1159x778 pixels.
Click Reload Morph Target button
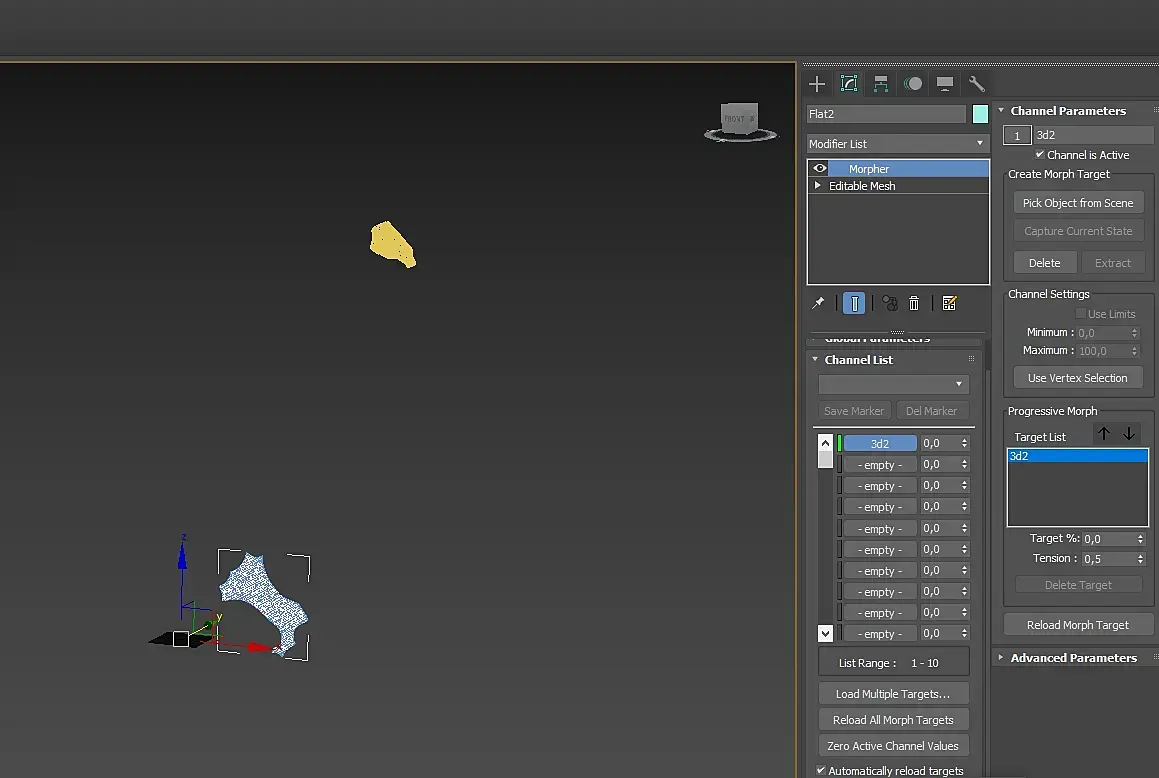1078,624
